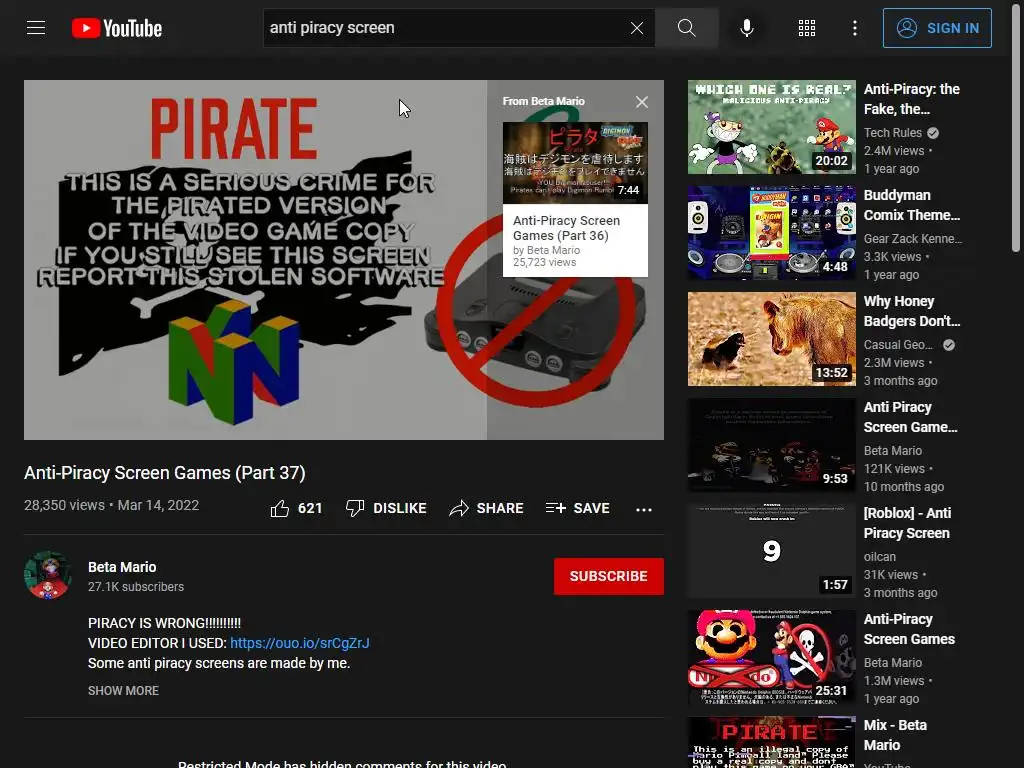The width and height of the screenshot is (1024, 768).
Task: Open the hamburger guide menu
Action: [x=36, y=28]
